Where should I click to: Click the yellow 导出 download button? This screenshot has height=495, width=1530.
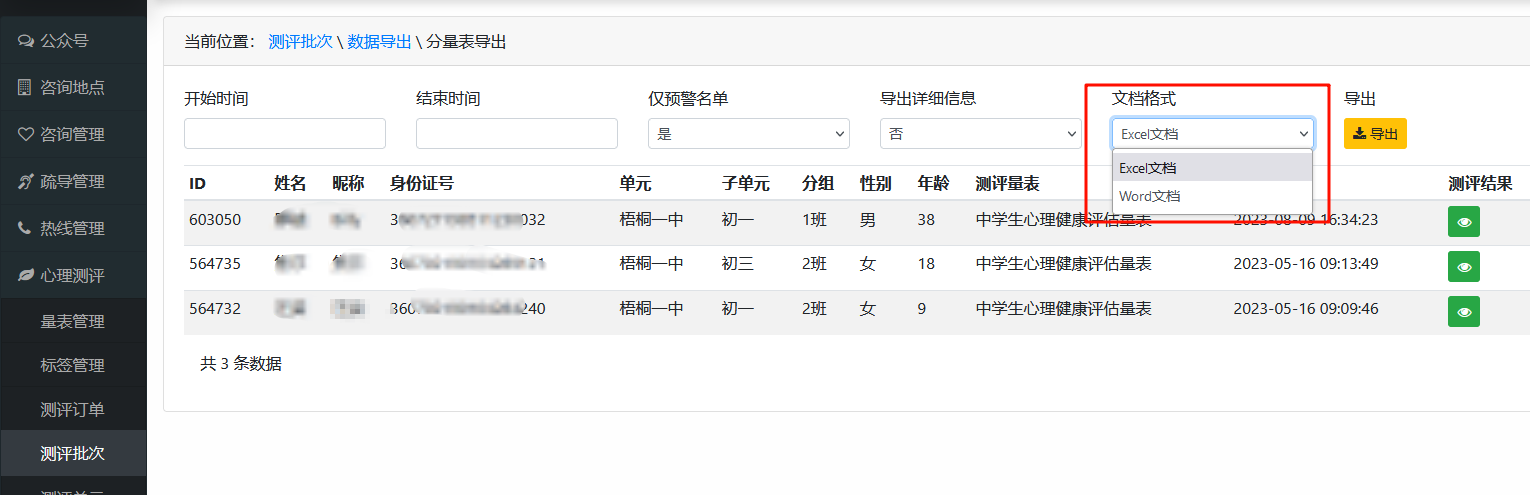[1375, 134]
